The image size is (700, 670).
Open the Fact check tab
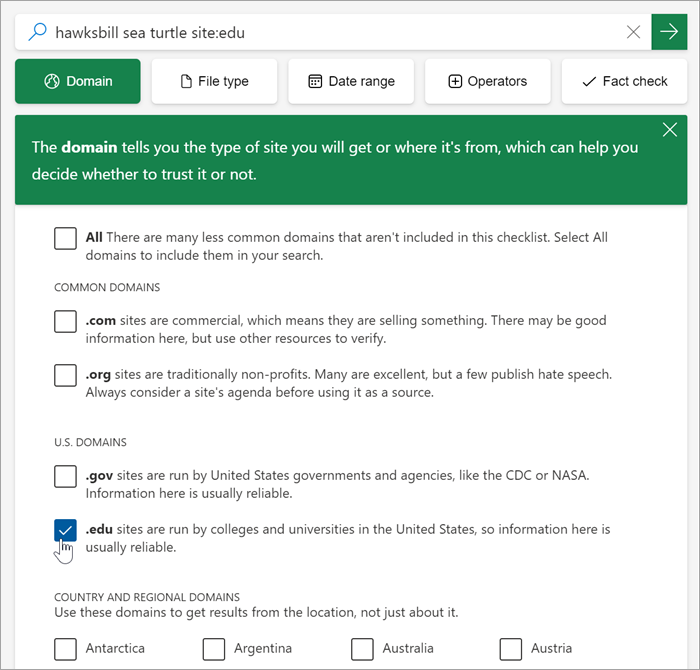point(624,81)
